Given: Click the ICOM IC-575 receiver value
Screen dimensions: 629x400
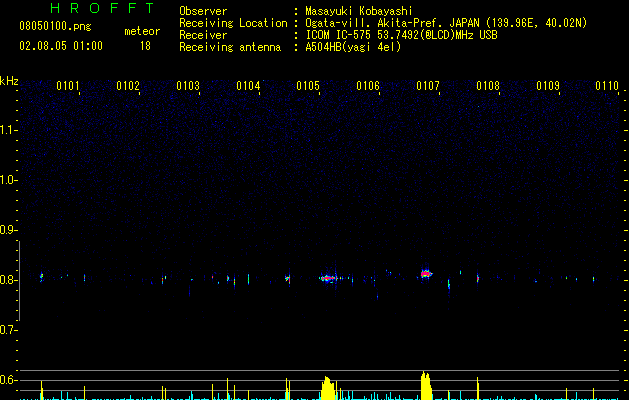Looking at the screenshot, I should click(402, 35).
